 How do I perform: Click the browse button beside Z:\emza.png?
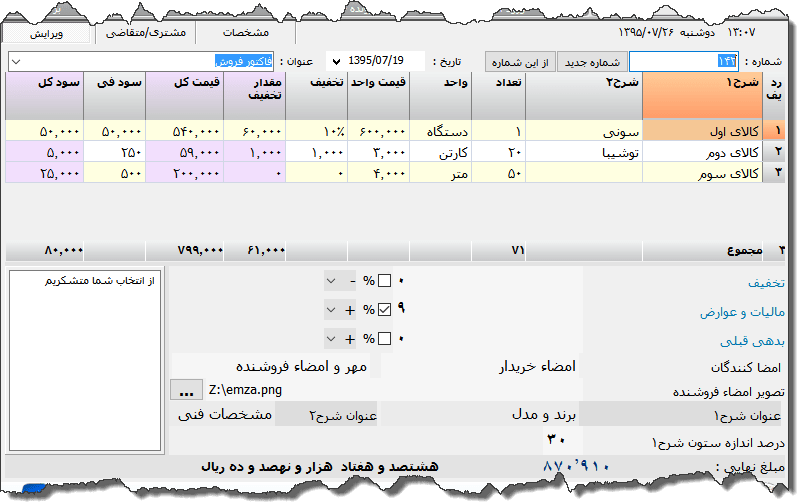[x=185, y=389]
